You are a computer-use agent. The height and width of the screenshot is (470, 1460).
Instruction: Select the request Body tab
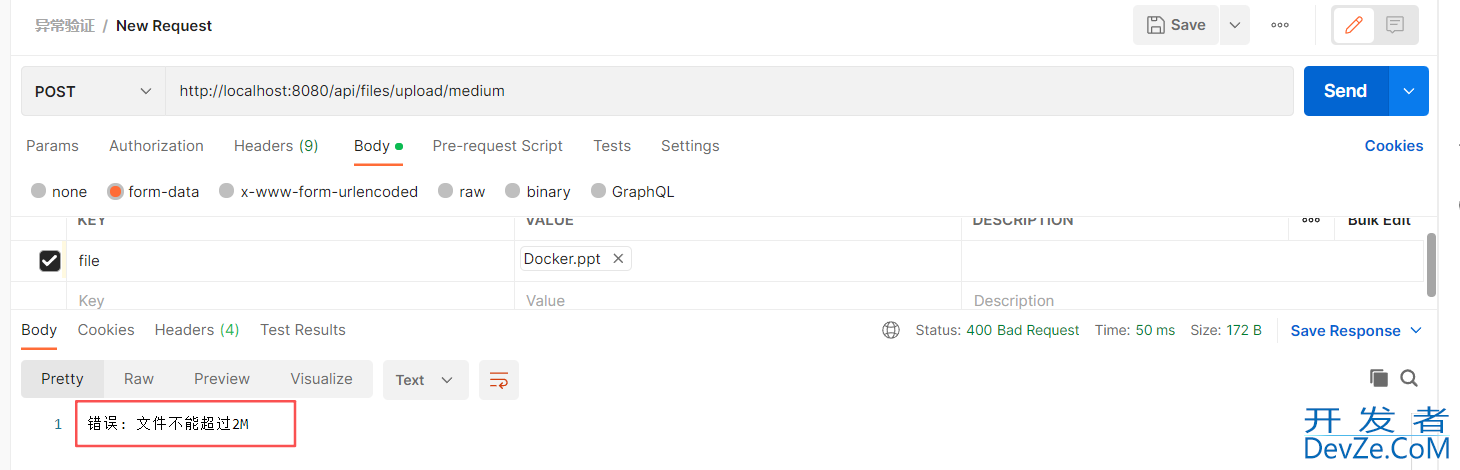click(378, 146)
